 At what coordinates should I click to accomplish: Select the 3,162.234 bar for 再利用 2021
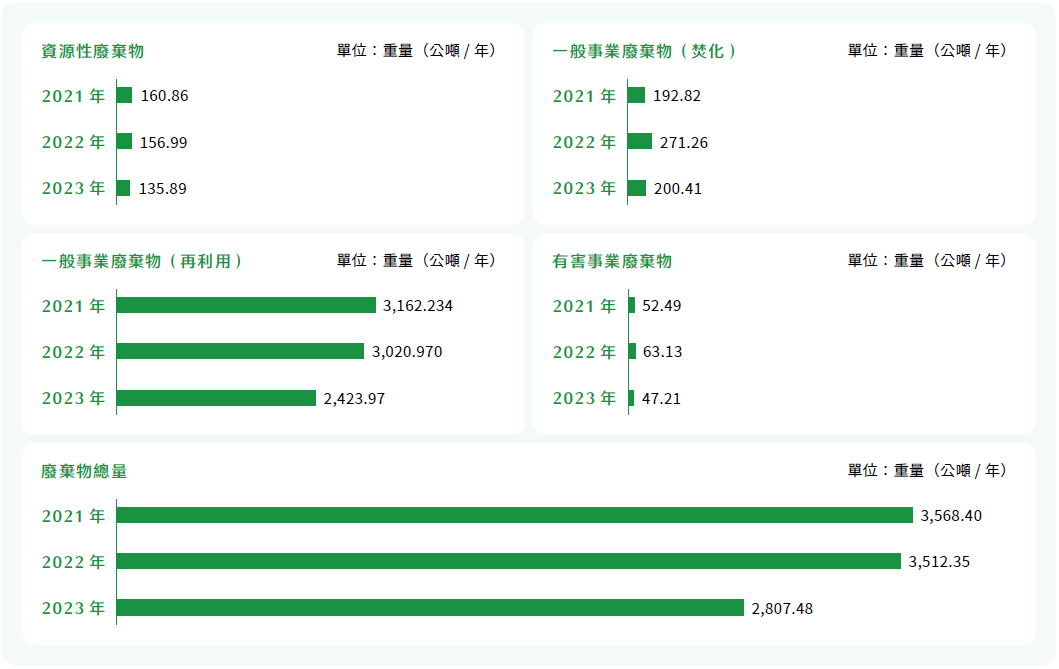[247, 305]
